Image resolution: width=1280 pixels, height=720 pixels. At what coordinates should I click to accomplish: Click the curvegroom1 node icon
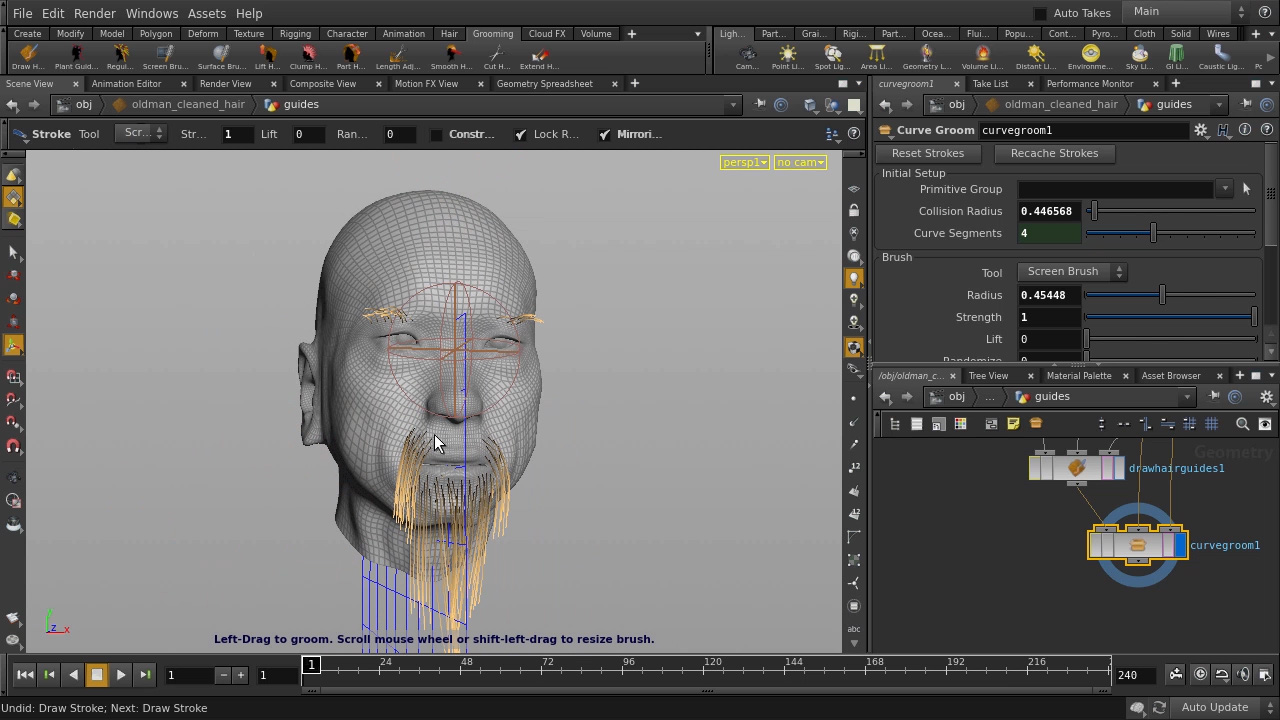click(1137, 545)
